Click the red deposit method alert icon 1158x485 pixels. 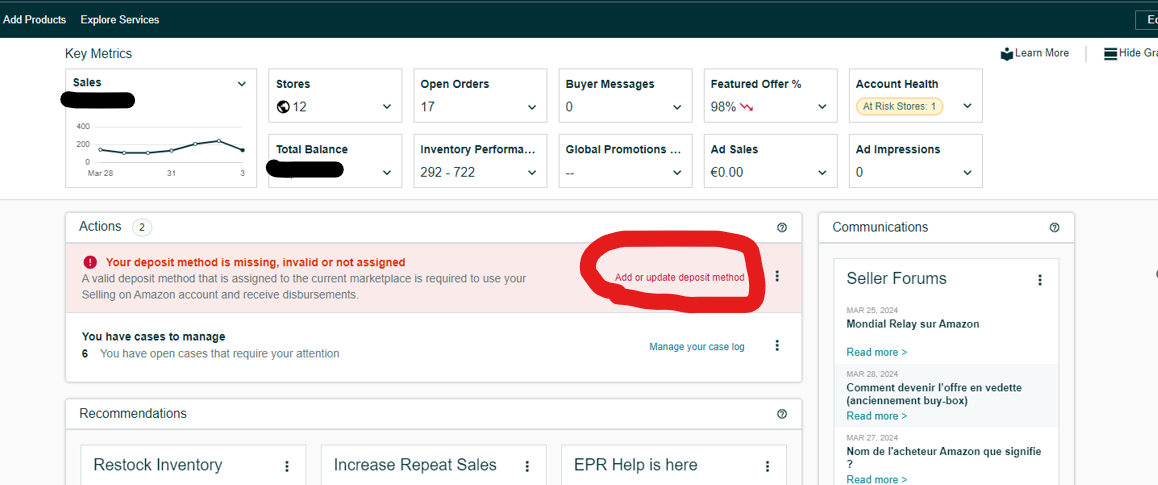click(90, 262)
